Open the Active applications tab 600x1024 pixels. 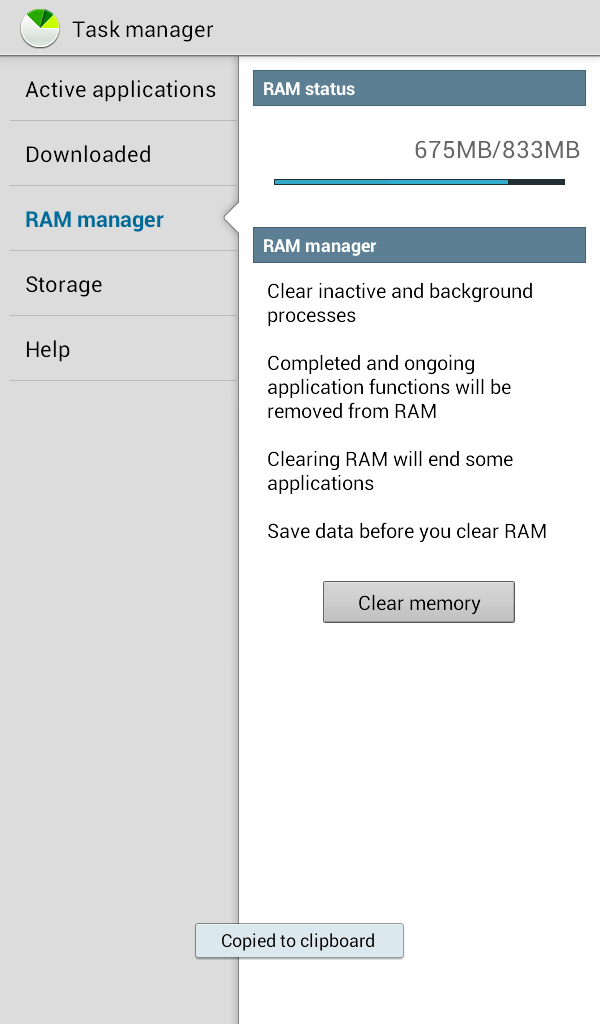point(120,90)
